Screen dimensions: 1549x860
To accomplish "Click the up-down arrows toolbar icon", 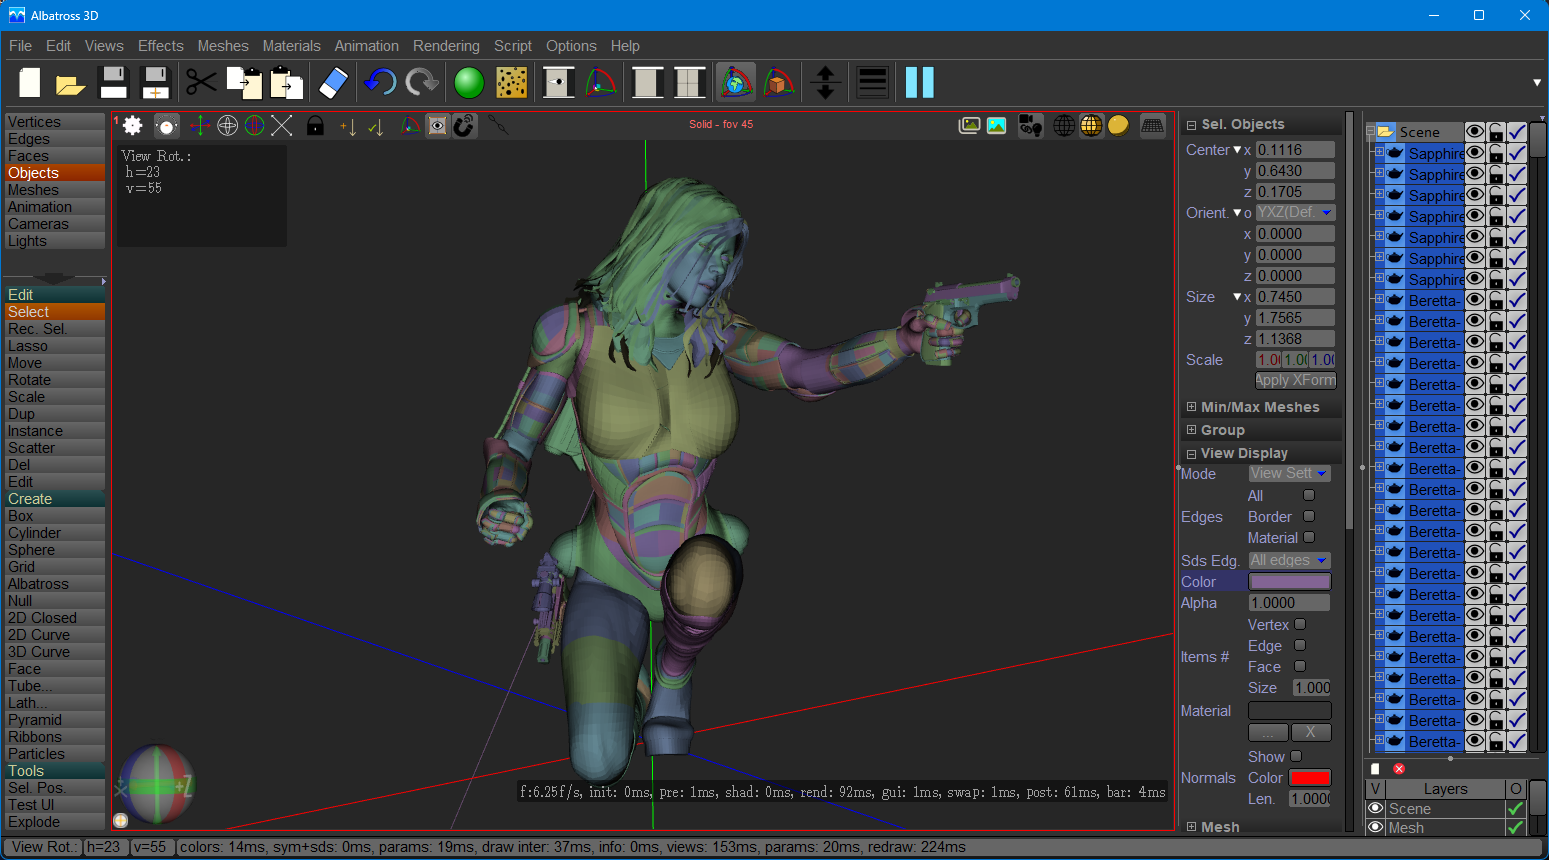I will [x=825, y=83].
